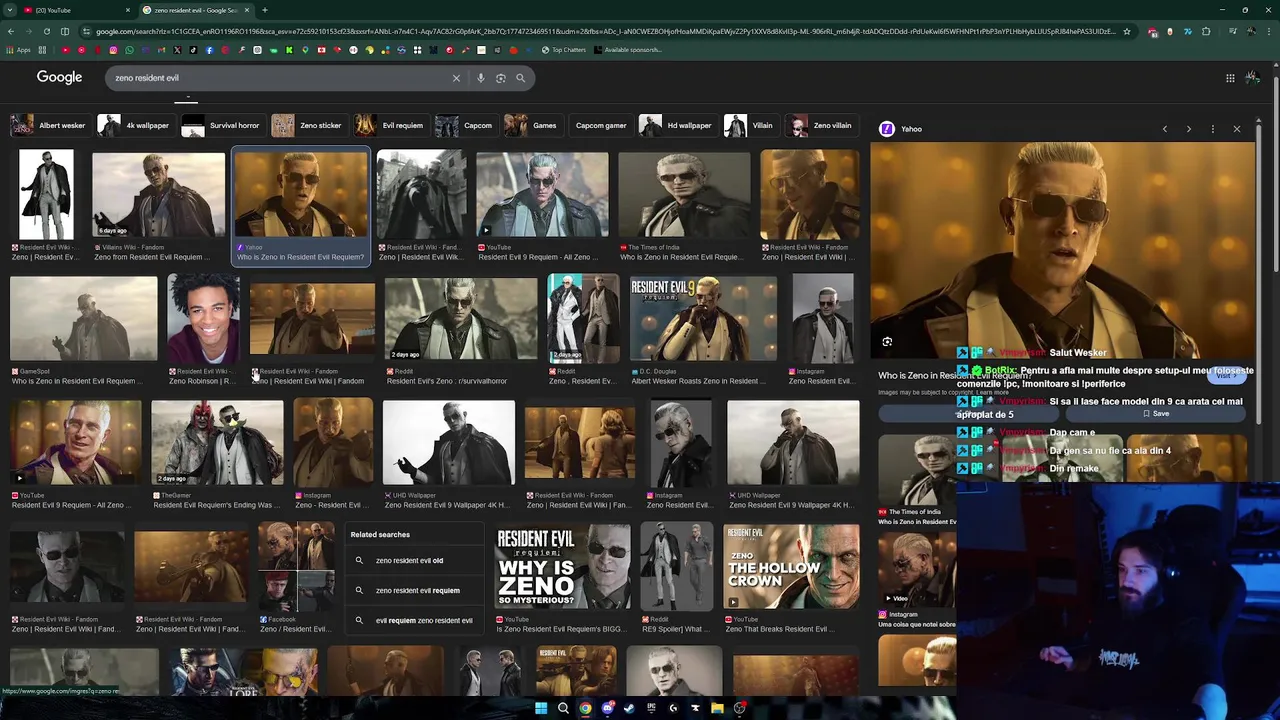Screen dimensions: 1280x720
Task: Open Epic Games launcher from taskbar
Action: [x=651, y=708]
